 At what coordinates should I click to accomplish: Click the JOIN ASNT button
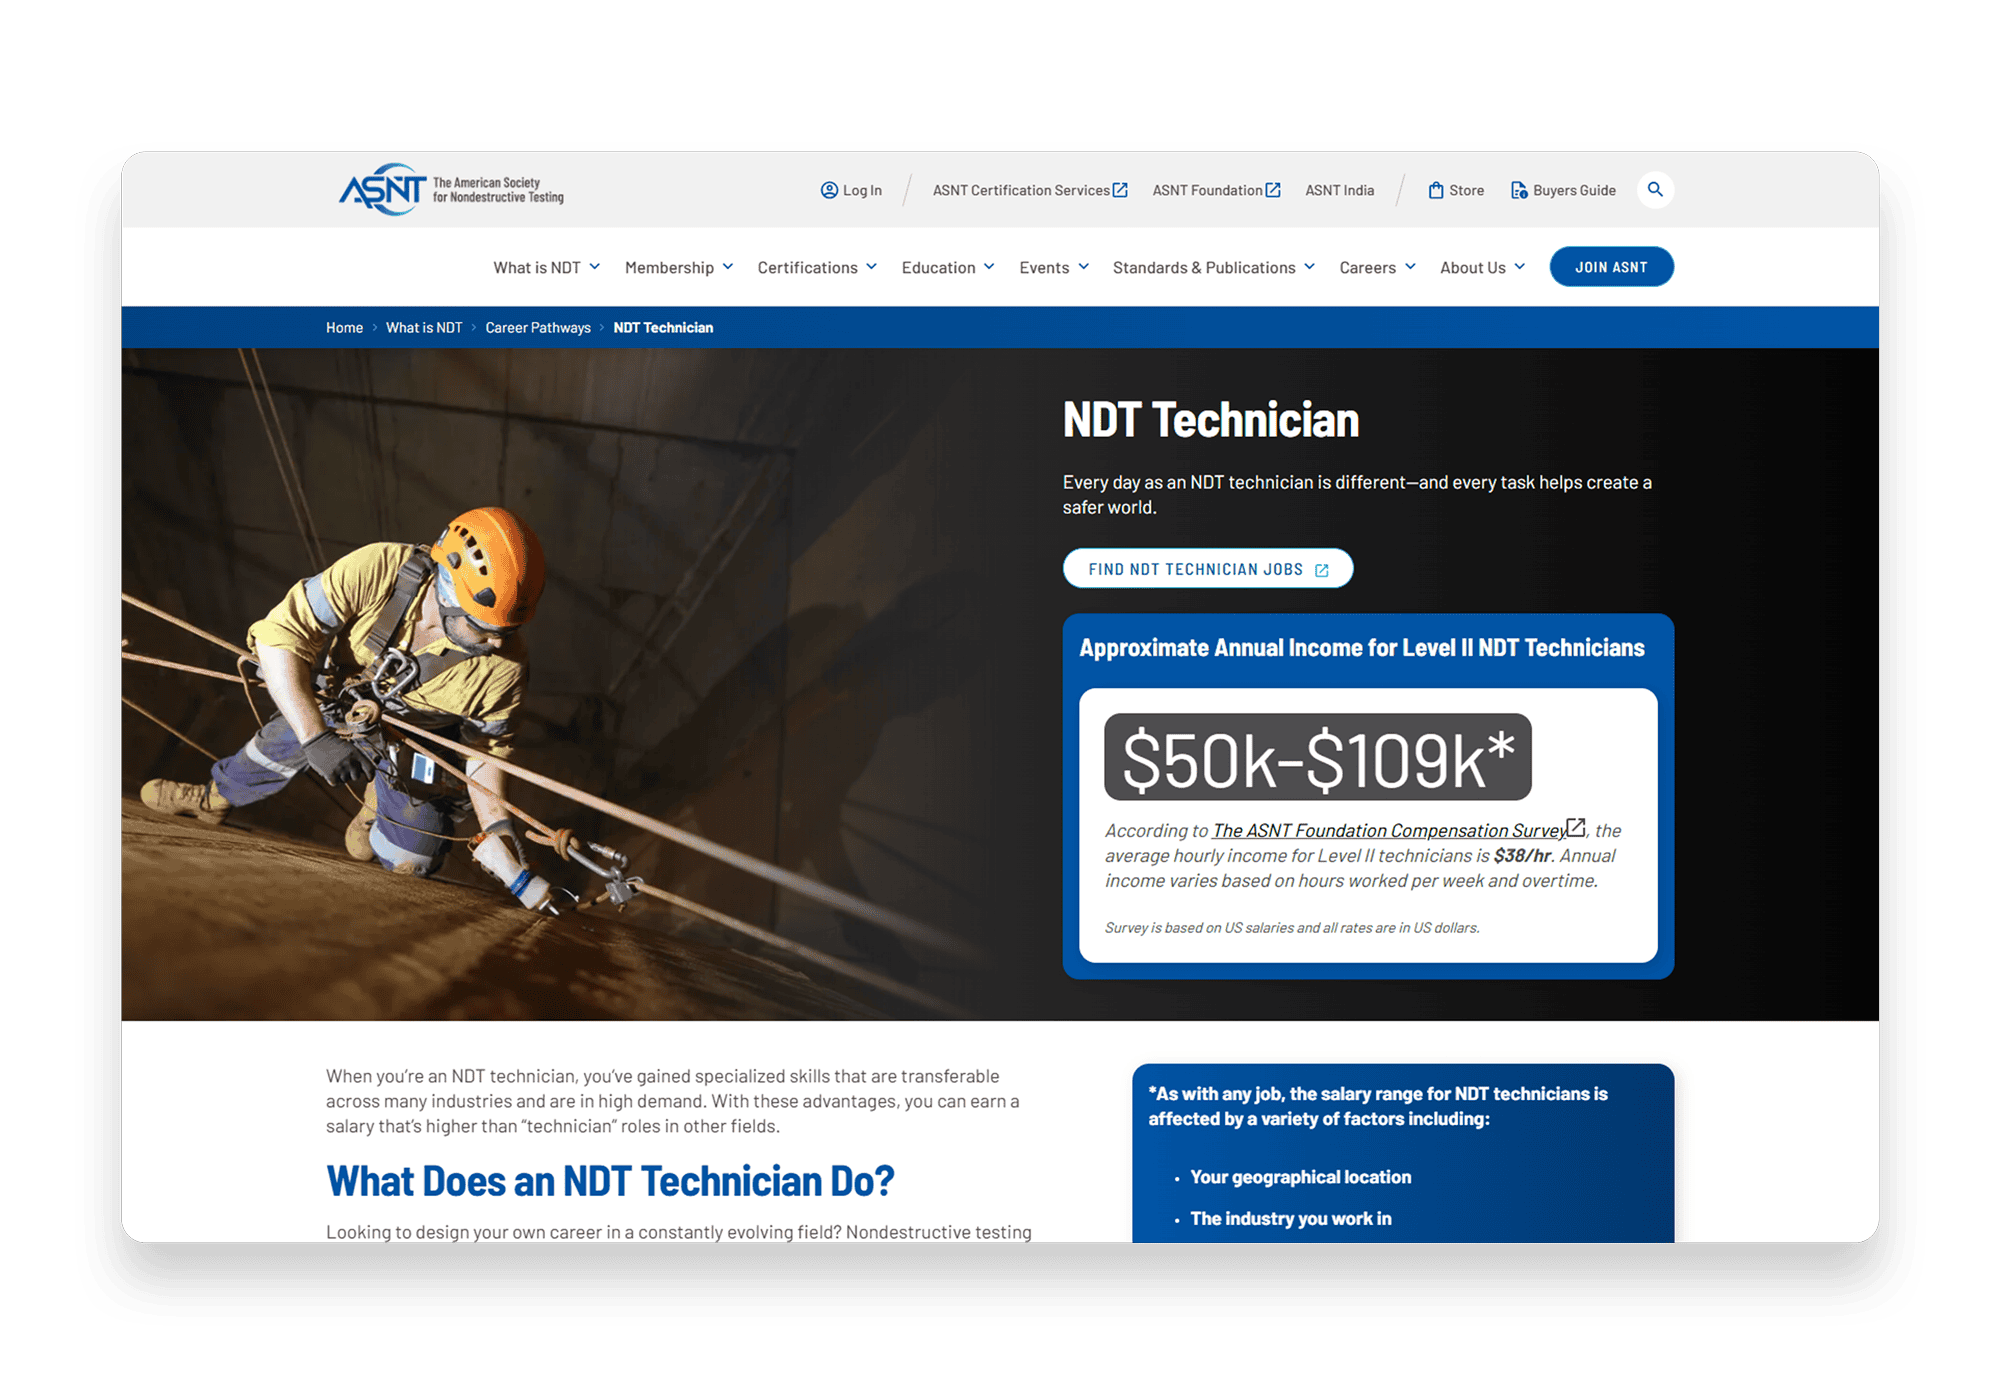(x=1609, y=266)
